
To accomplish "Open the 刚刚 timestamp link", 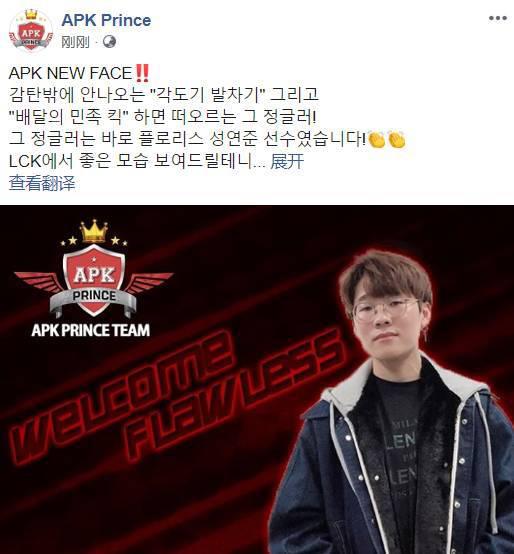I will point(75,42).
